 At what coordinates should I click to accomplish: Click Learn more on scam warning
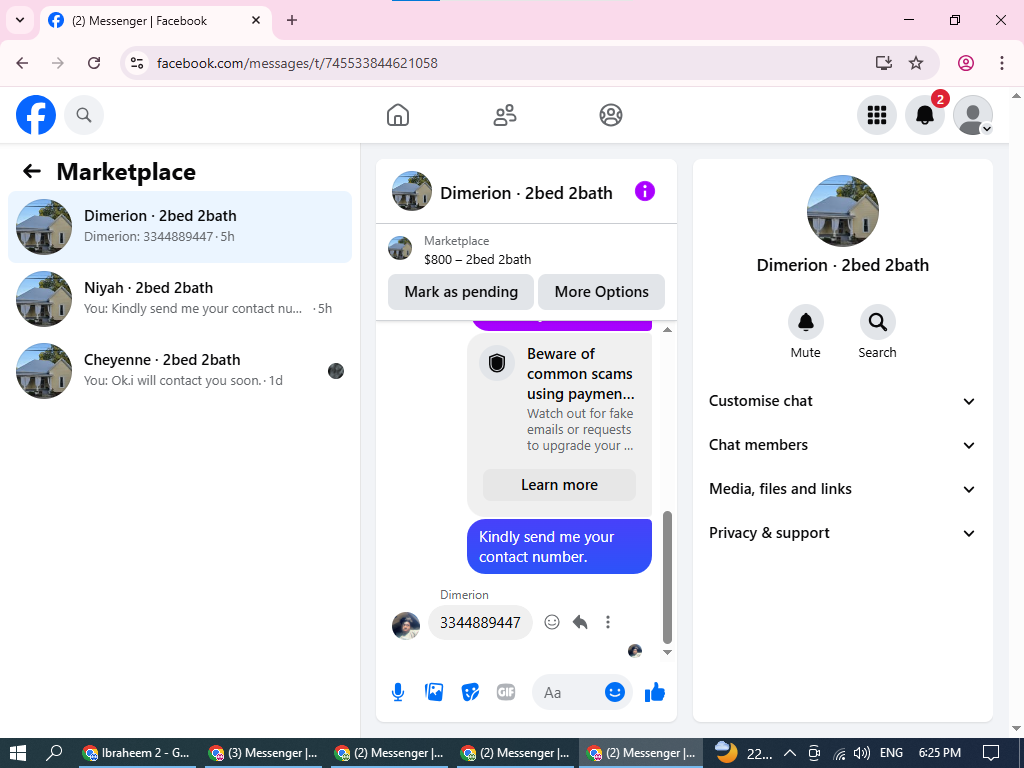click(559, 485)
